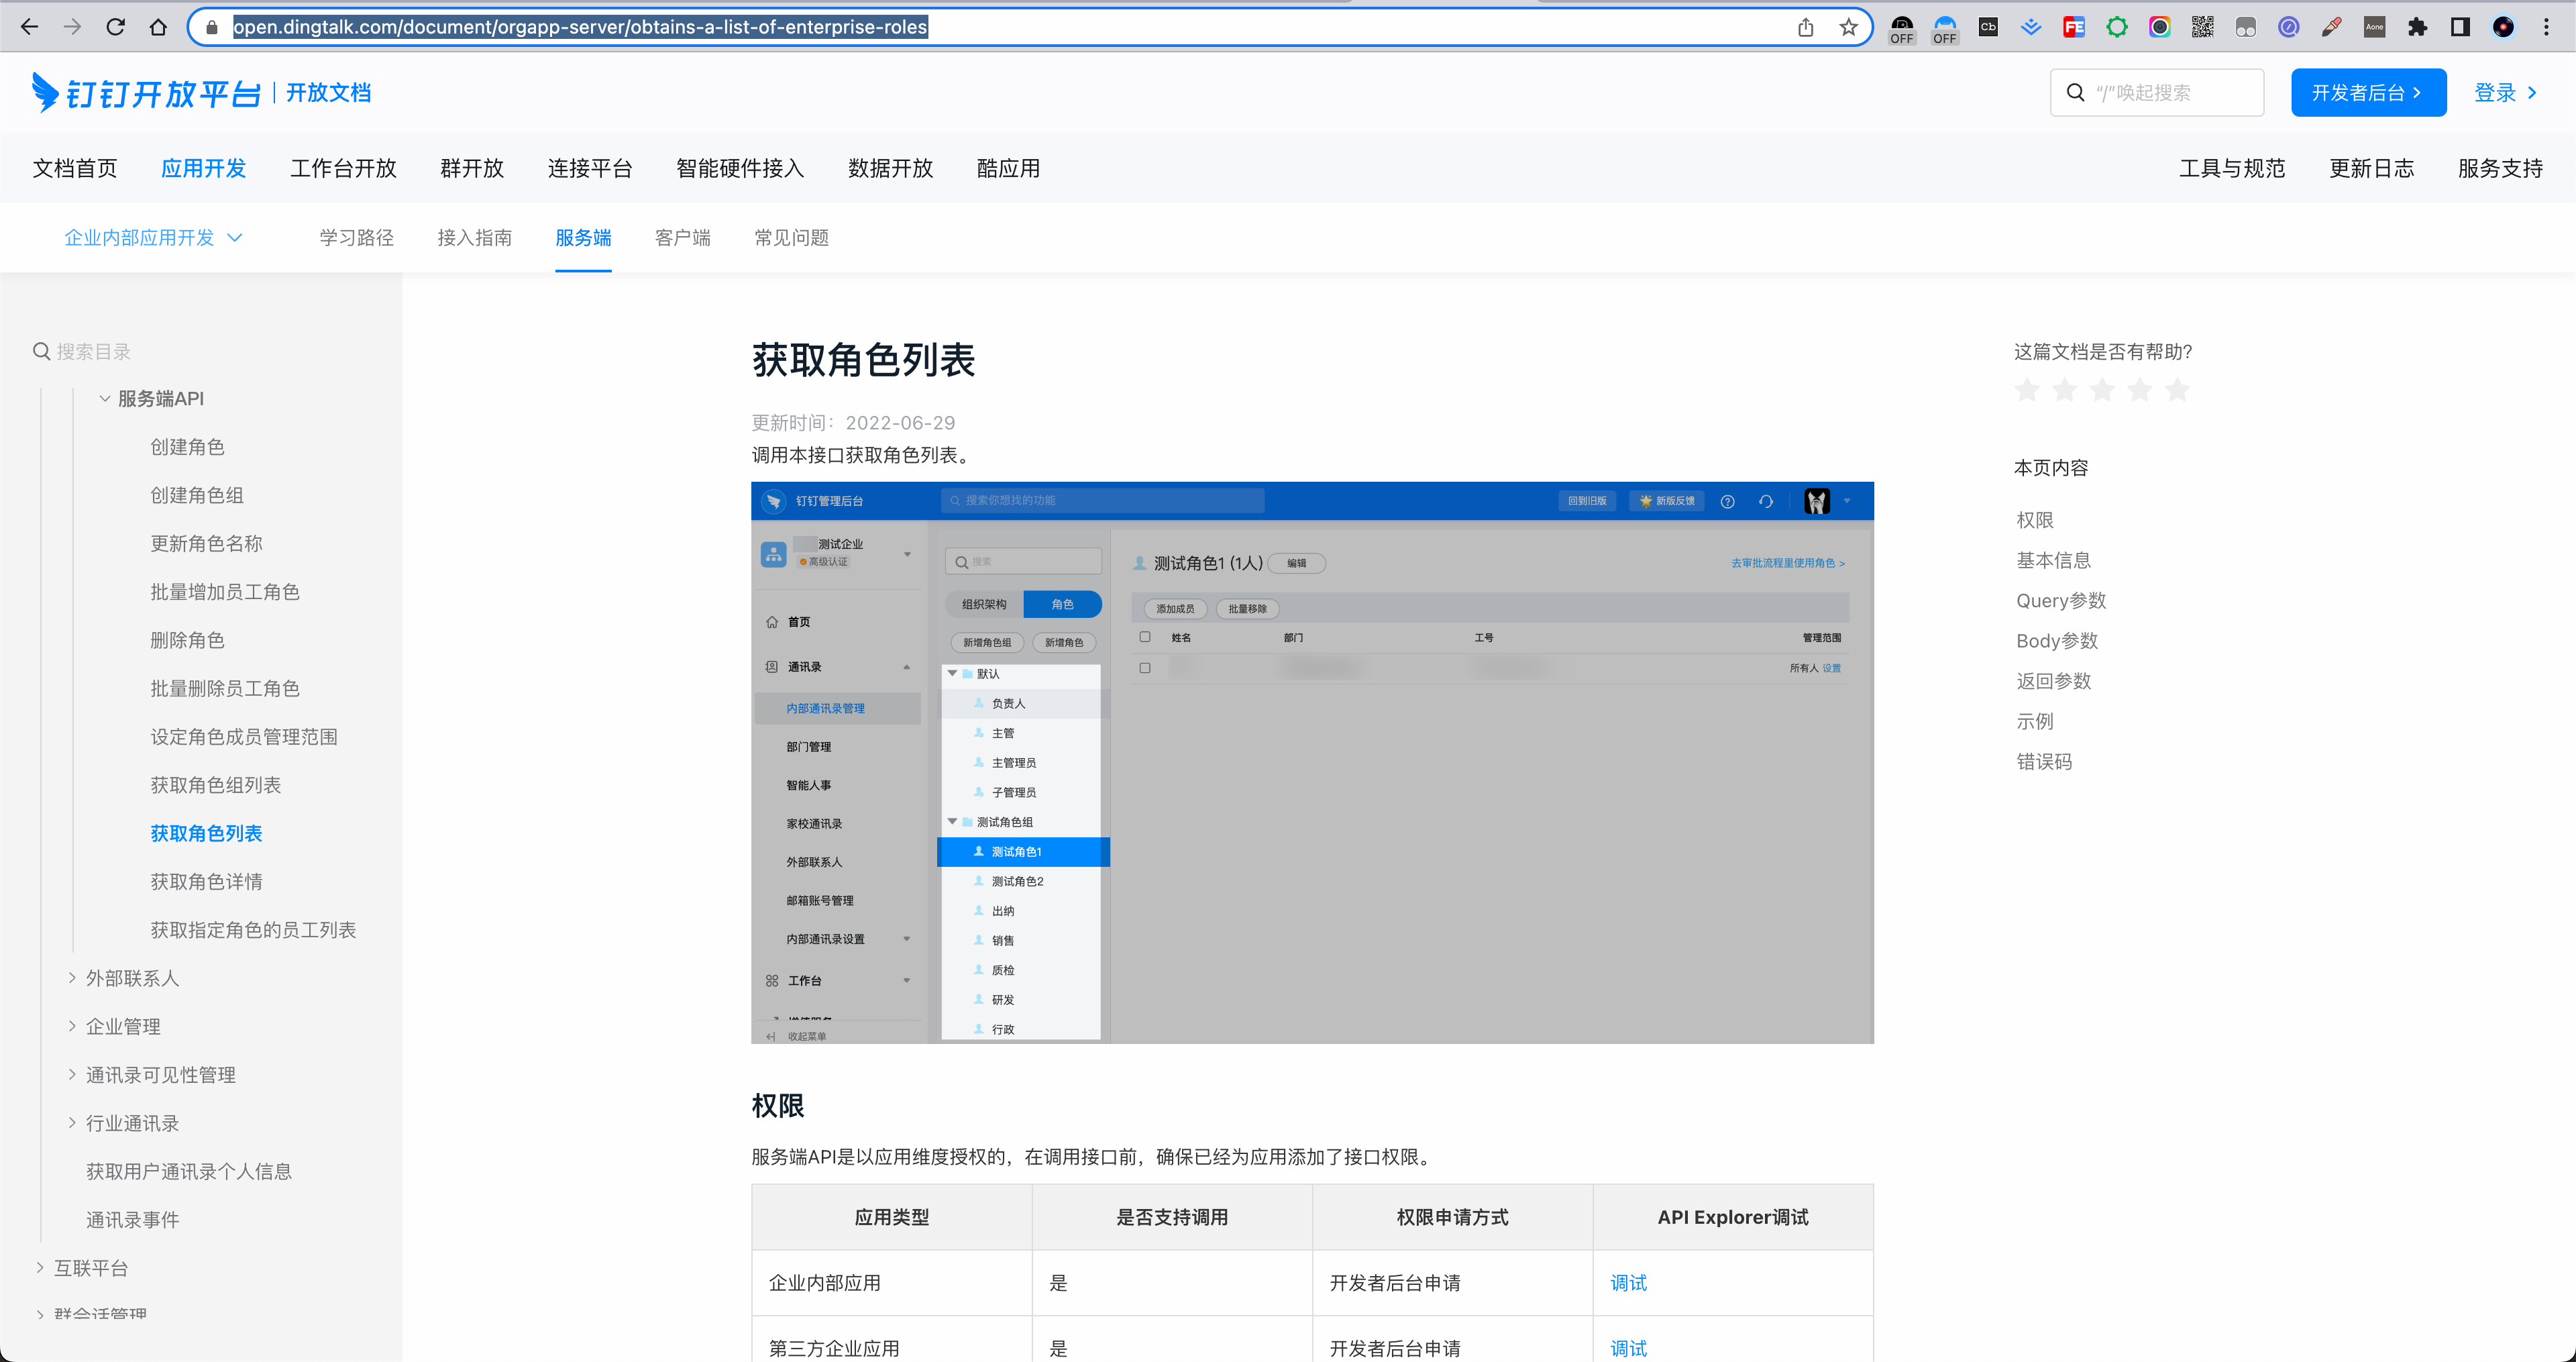Open 设定角色成员管理范围 in the sidebar

click(244, 737)
